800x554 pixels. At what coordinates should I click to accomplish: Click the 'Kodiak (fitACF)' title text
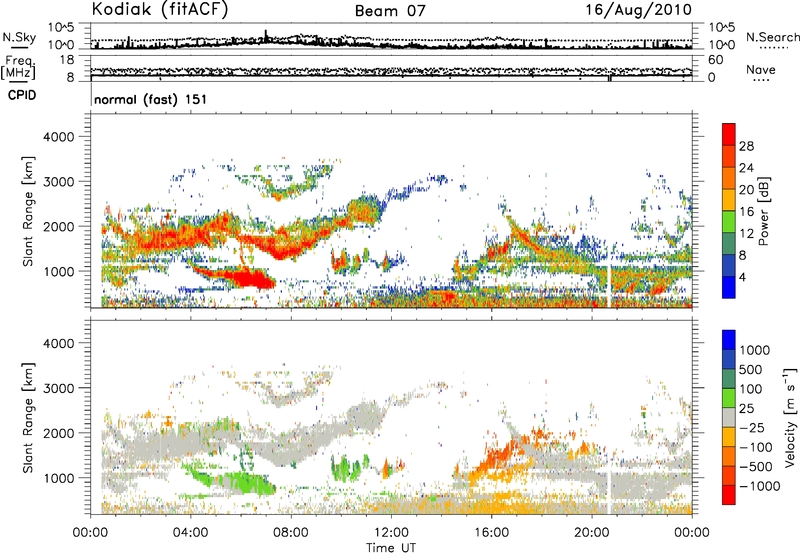point(160,9)
